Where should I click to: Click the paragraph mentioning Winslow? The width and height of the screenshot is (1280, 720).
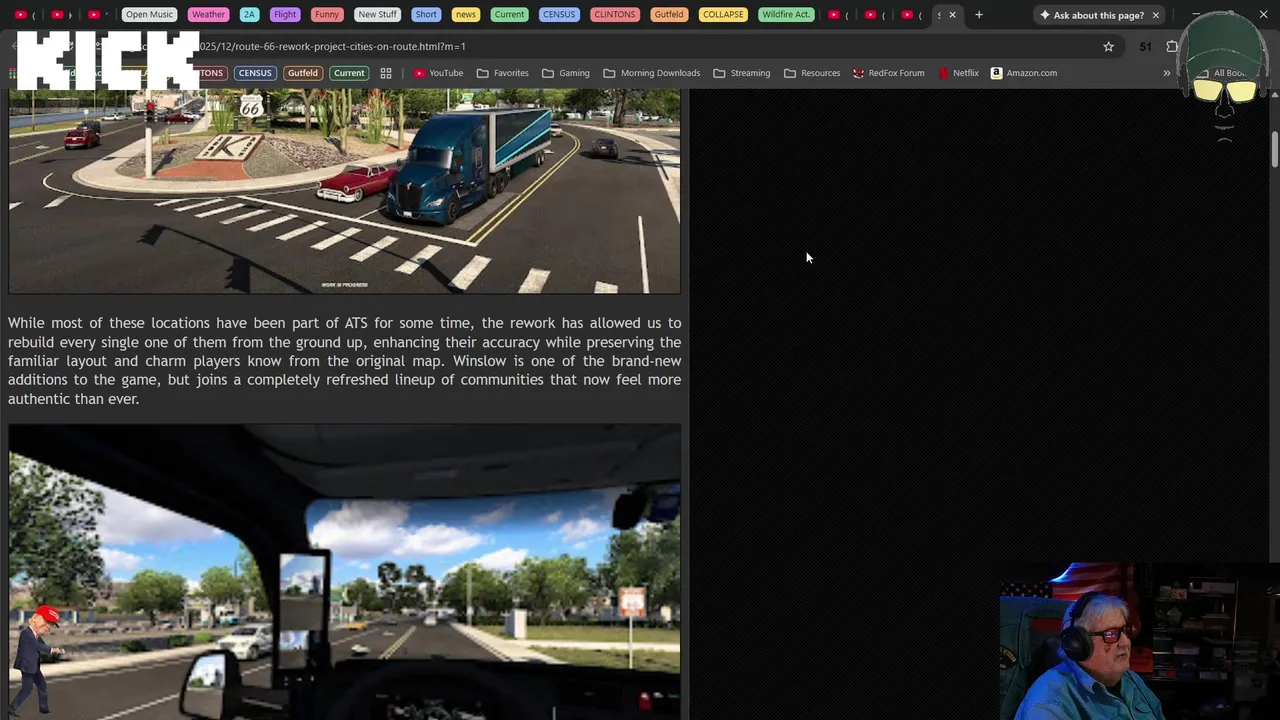(345, 361)
